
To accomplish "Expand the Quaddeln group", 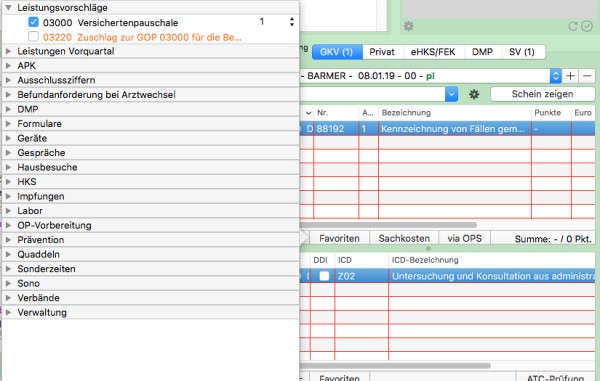I will coord(8,254).
